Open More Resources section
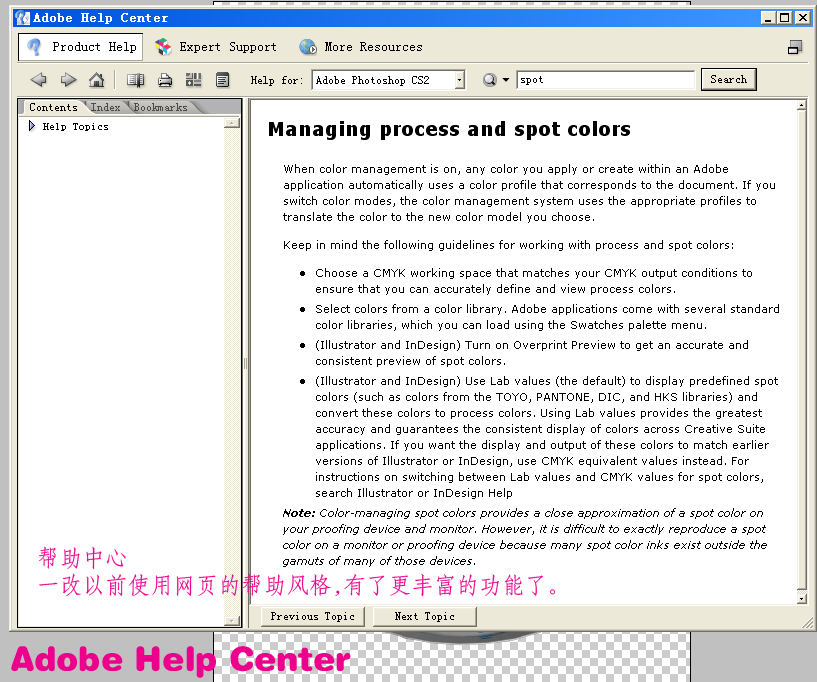This screenshot has height=682, width=817. click(x=361, y=47)
